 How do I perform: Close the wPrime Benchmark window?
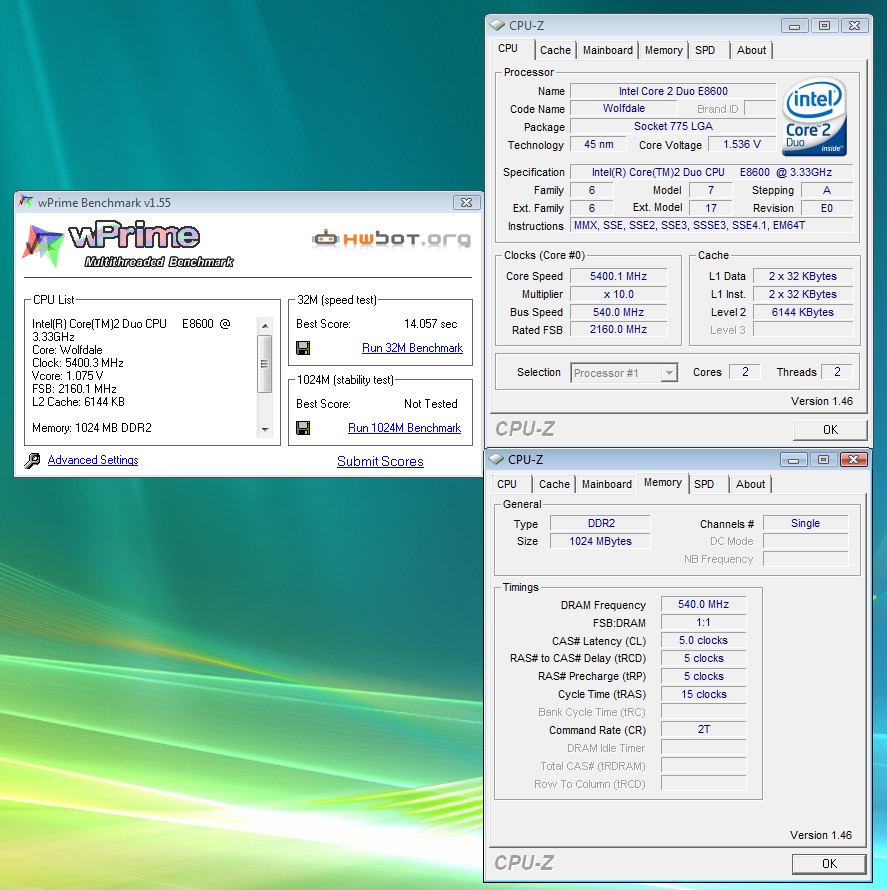point(466,203)
